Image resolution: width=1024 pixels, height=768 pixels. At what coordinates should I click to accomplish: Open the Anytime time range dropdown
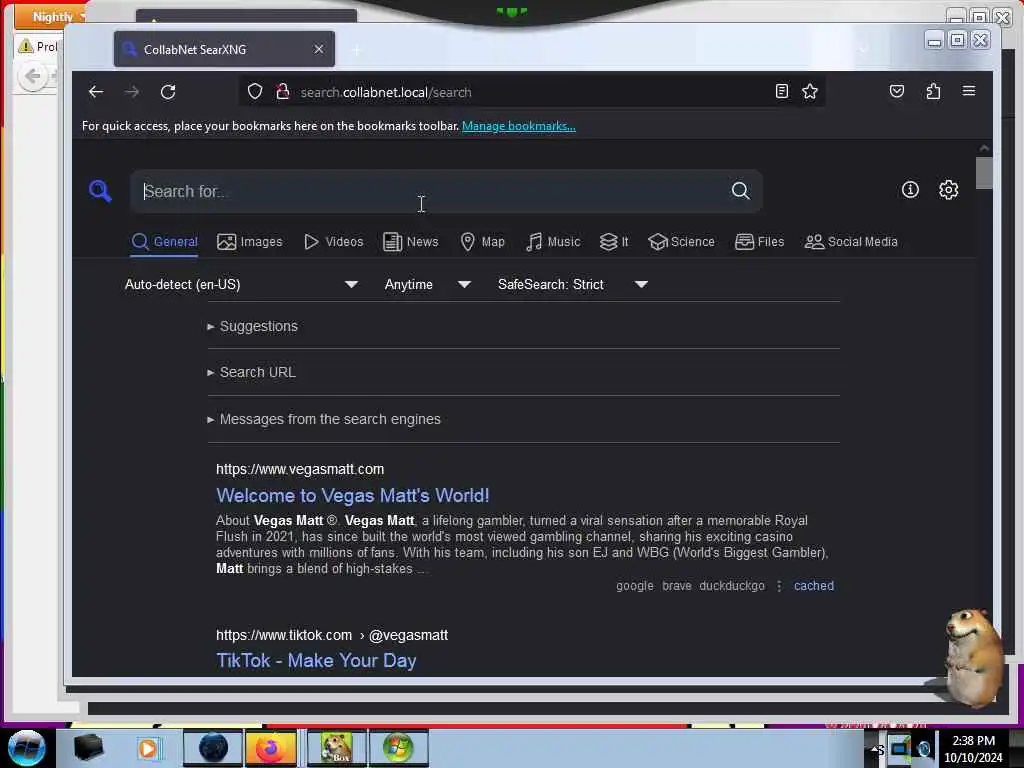coord(428,285)
